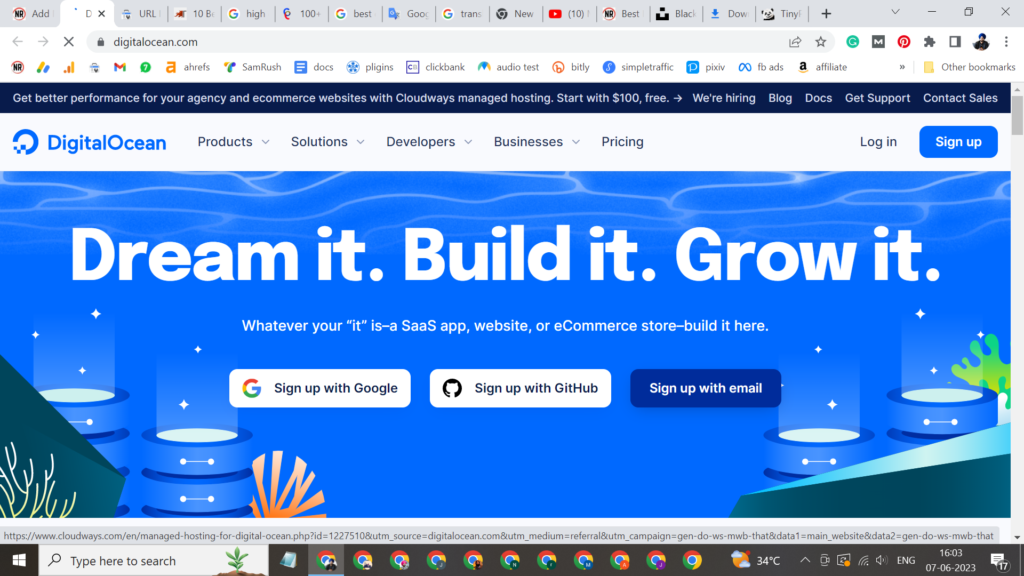This screenshot has width=1024, height=576.
Task: Open the Windows Start menu
Action: (18, 560)
